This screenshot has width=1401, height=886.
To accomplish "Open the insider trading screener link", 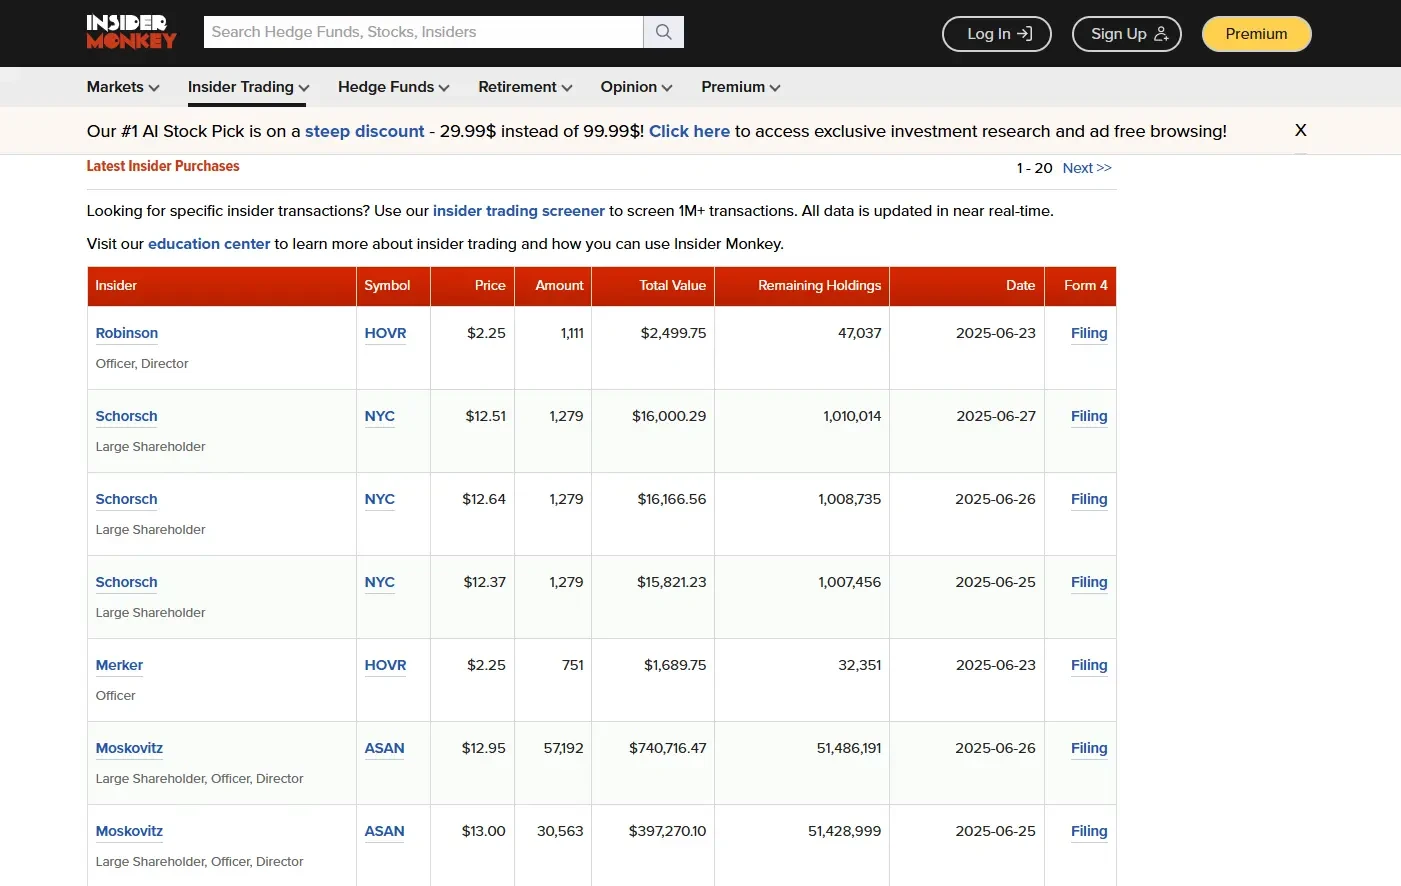I will 519,211.
